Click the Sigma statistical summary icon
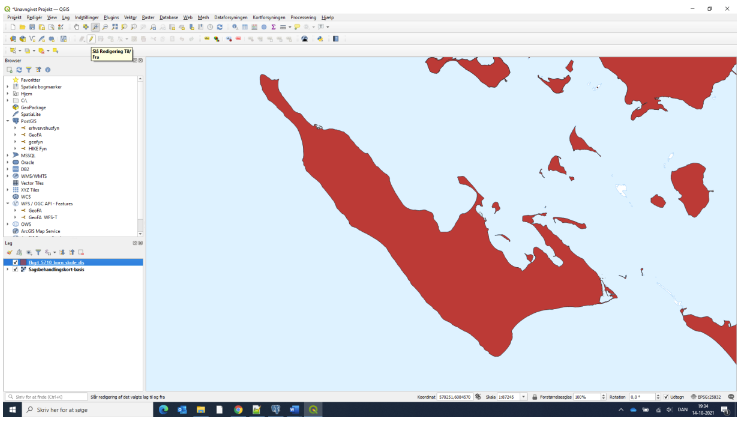Image resolution: width=740 pixels, height=421 pixels. click(x=273, y=27)
